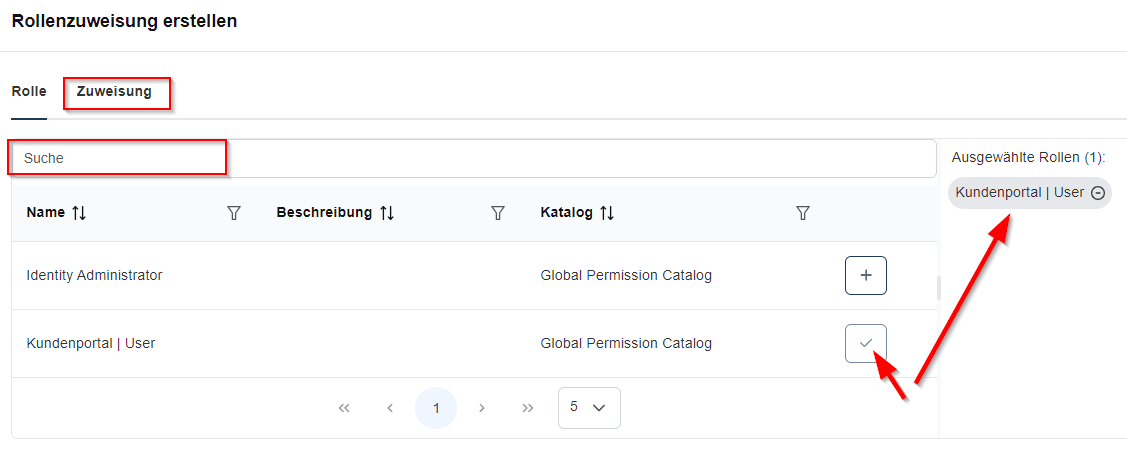Sort by Beschreibung using its arrows icon
The image size is (1127, 457).
pyautogui.click(x=387, y=213)
